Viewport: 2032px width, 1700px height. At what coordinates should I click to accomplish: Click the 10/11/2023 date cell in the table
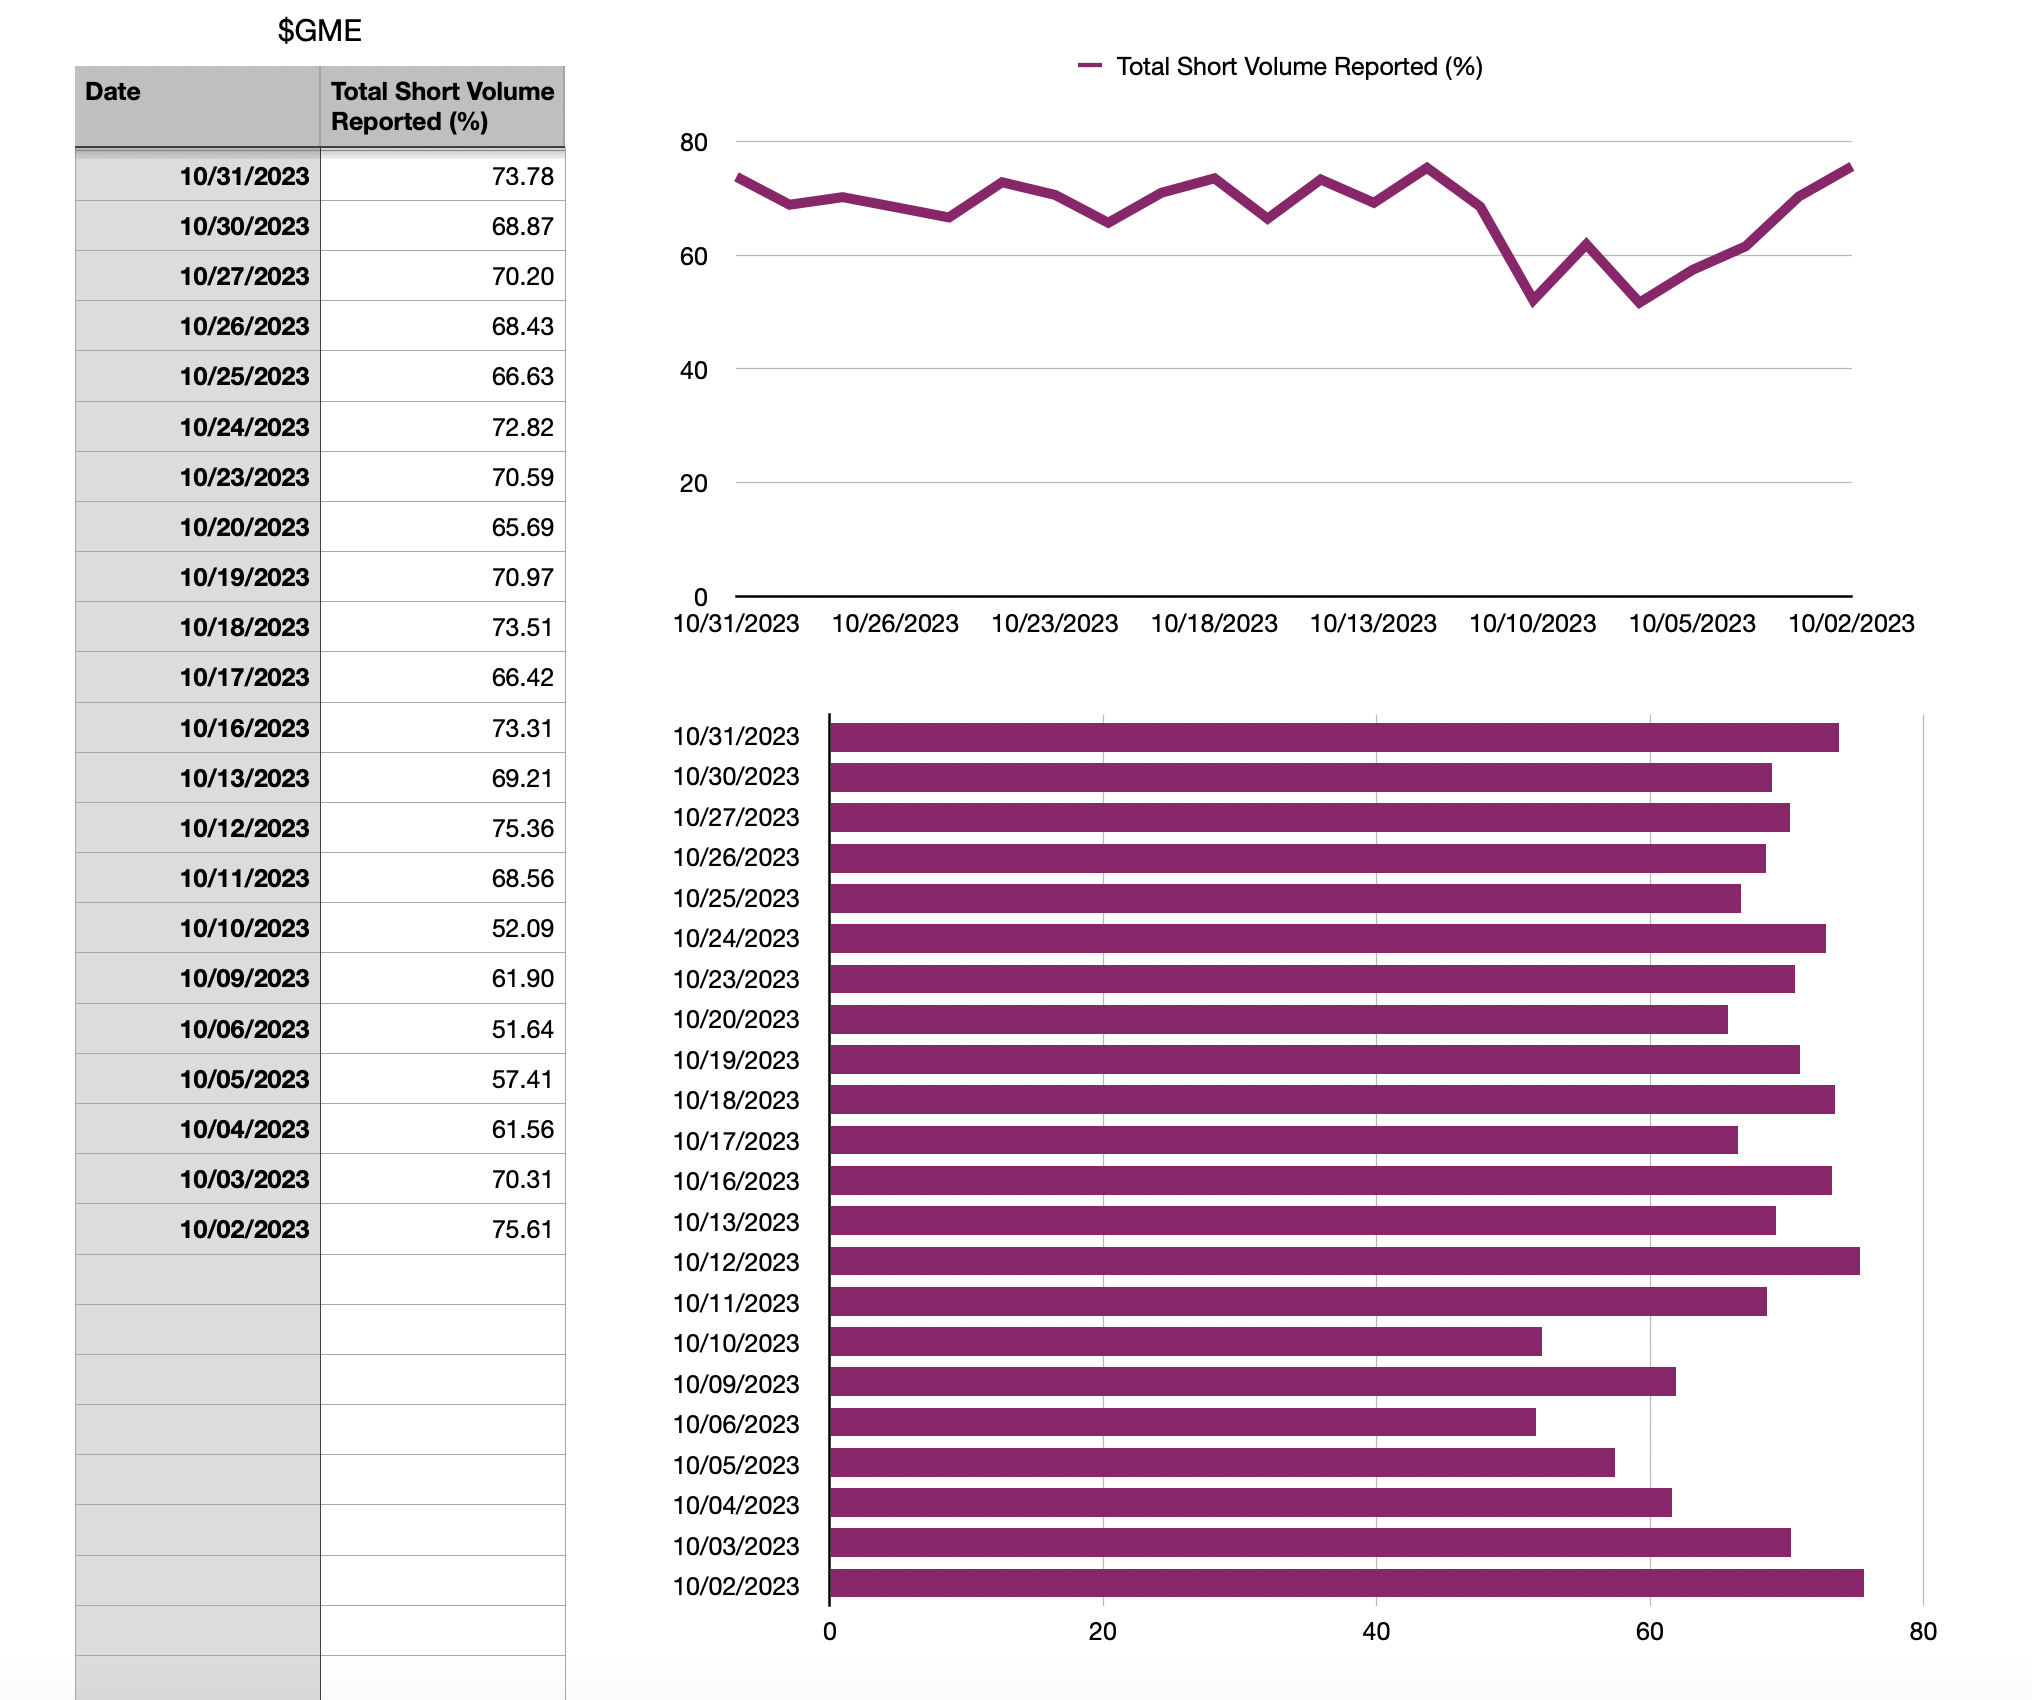[x=198, y=878]
